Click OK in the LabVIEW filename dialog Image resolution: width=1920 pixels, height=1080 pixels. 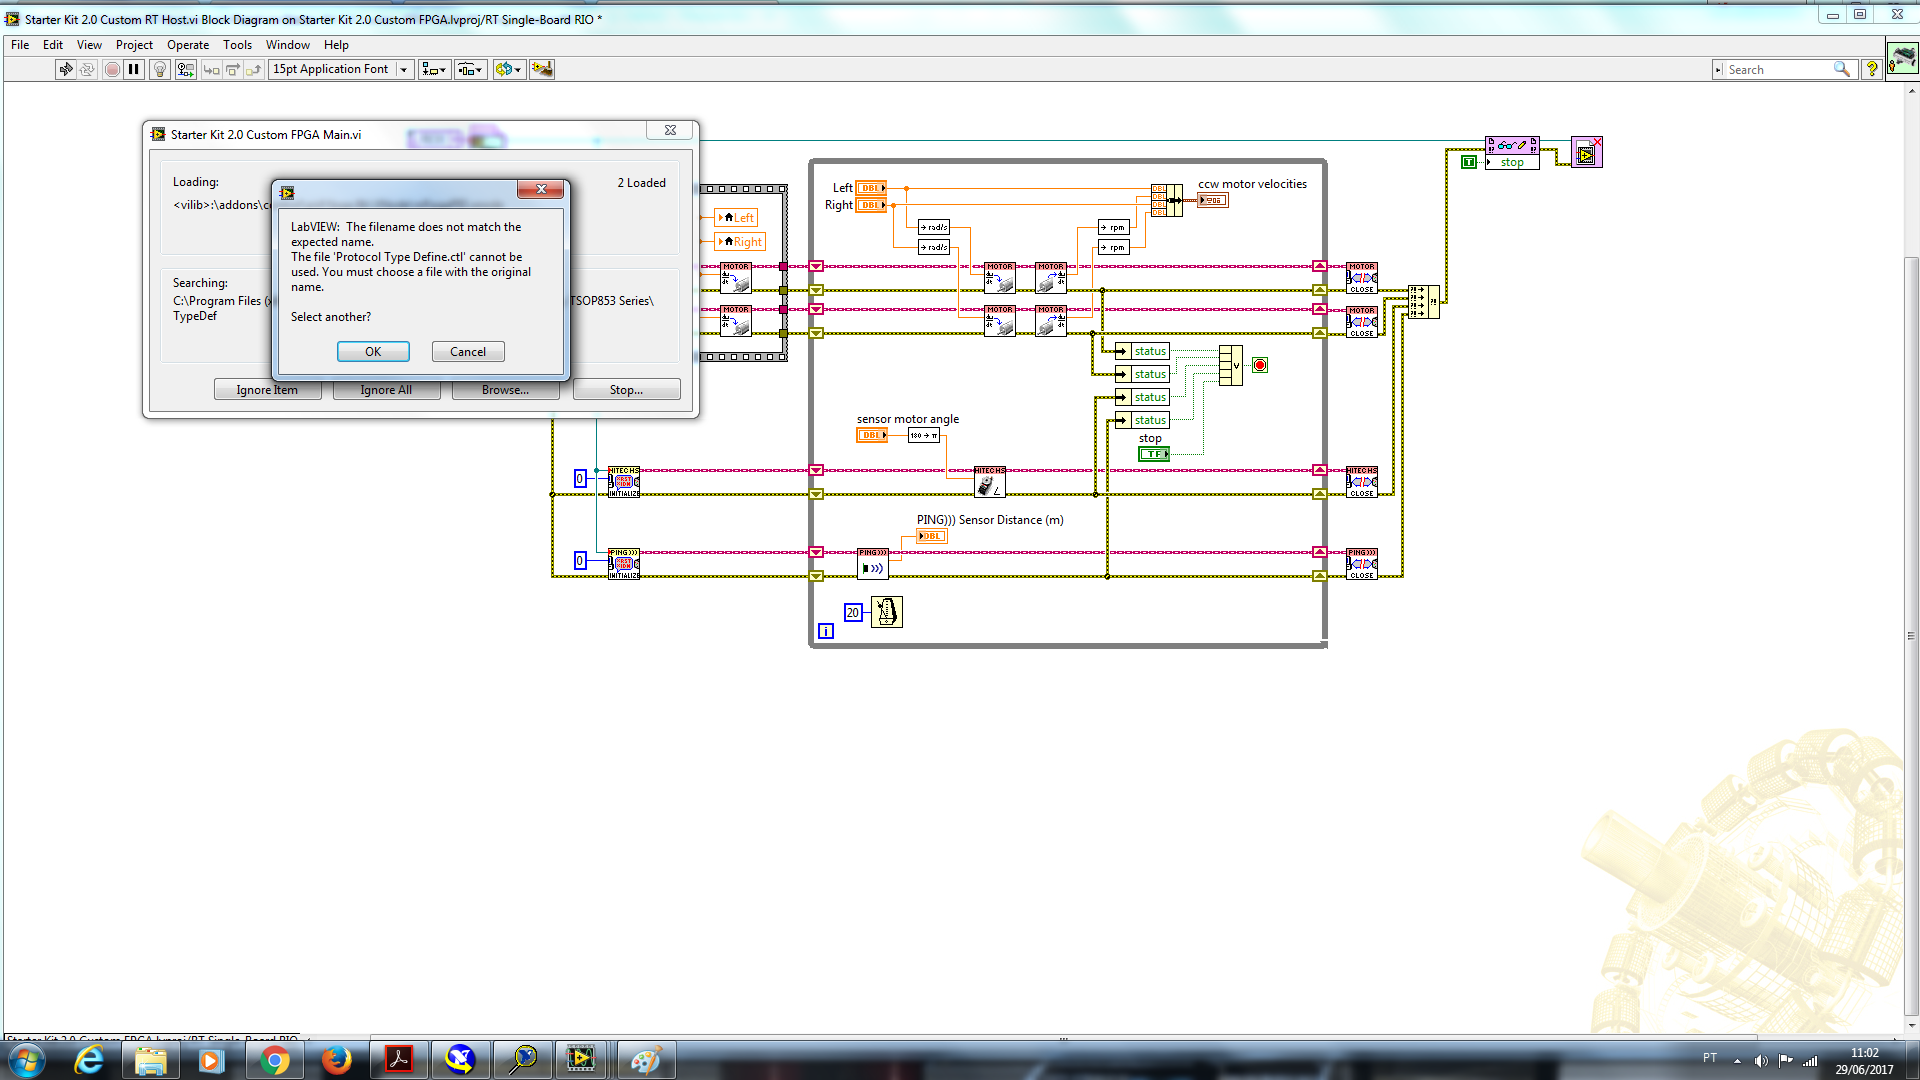(x=373, y=352)
